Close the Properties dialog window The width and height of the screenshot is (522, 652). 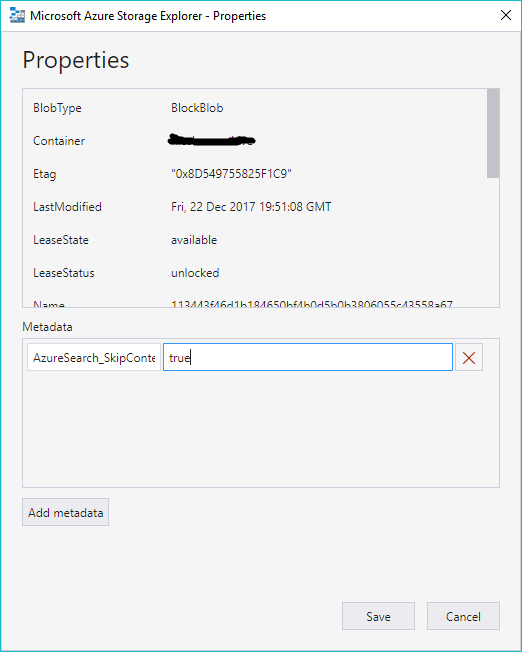[x=506, y=15]
